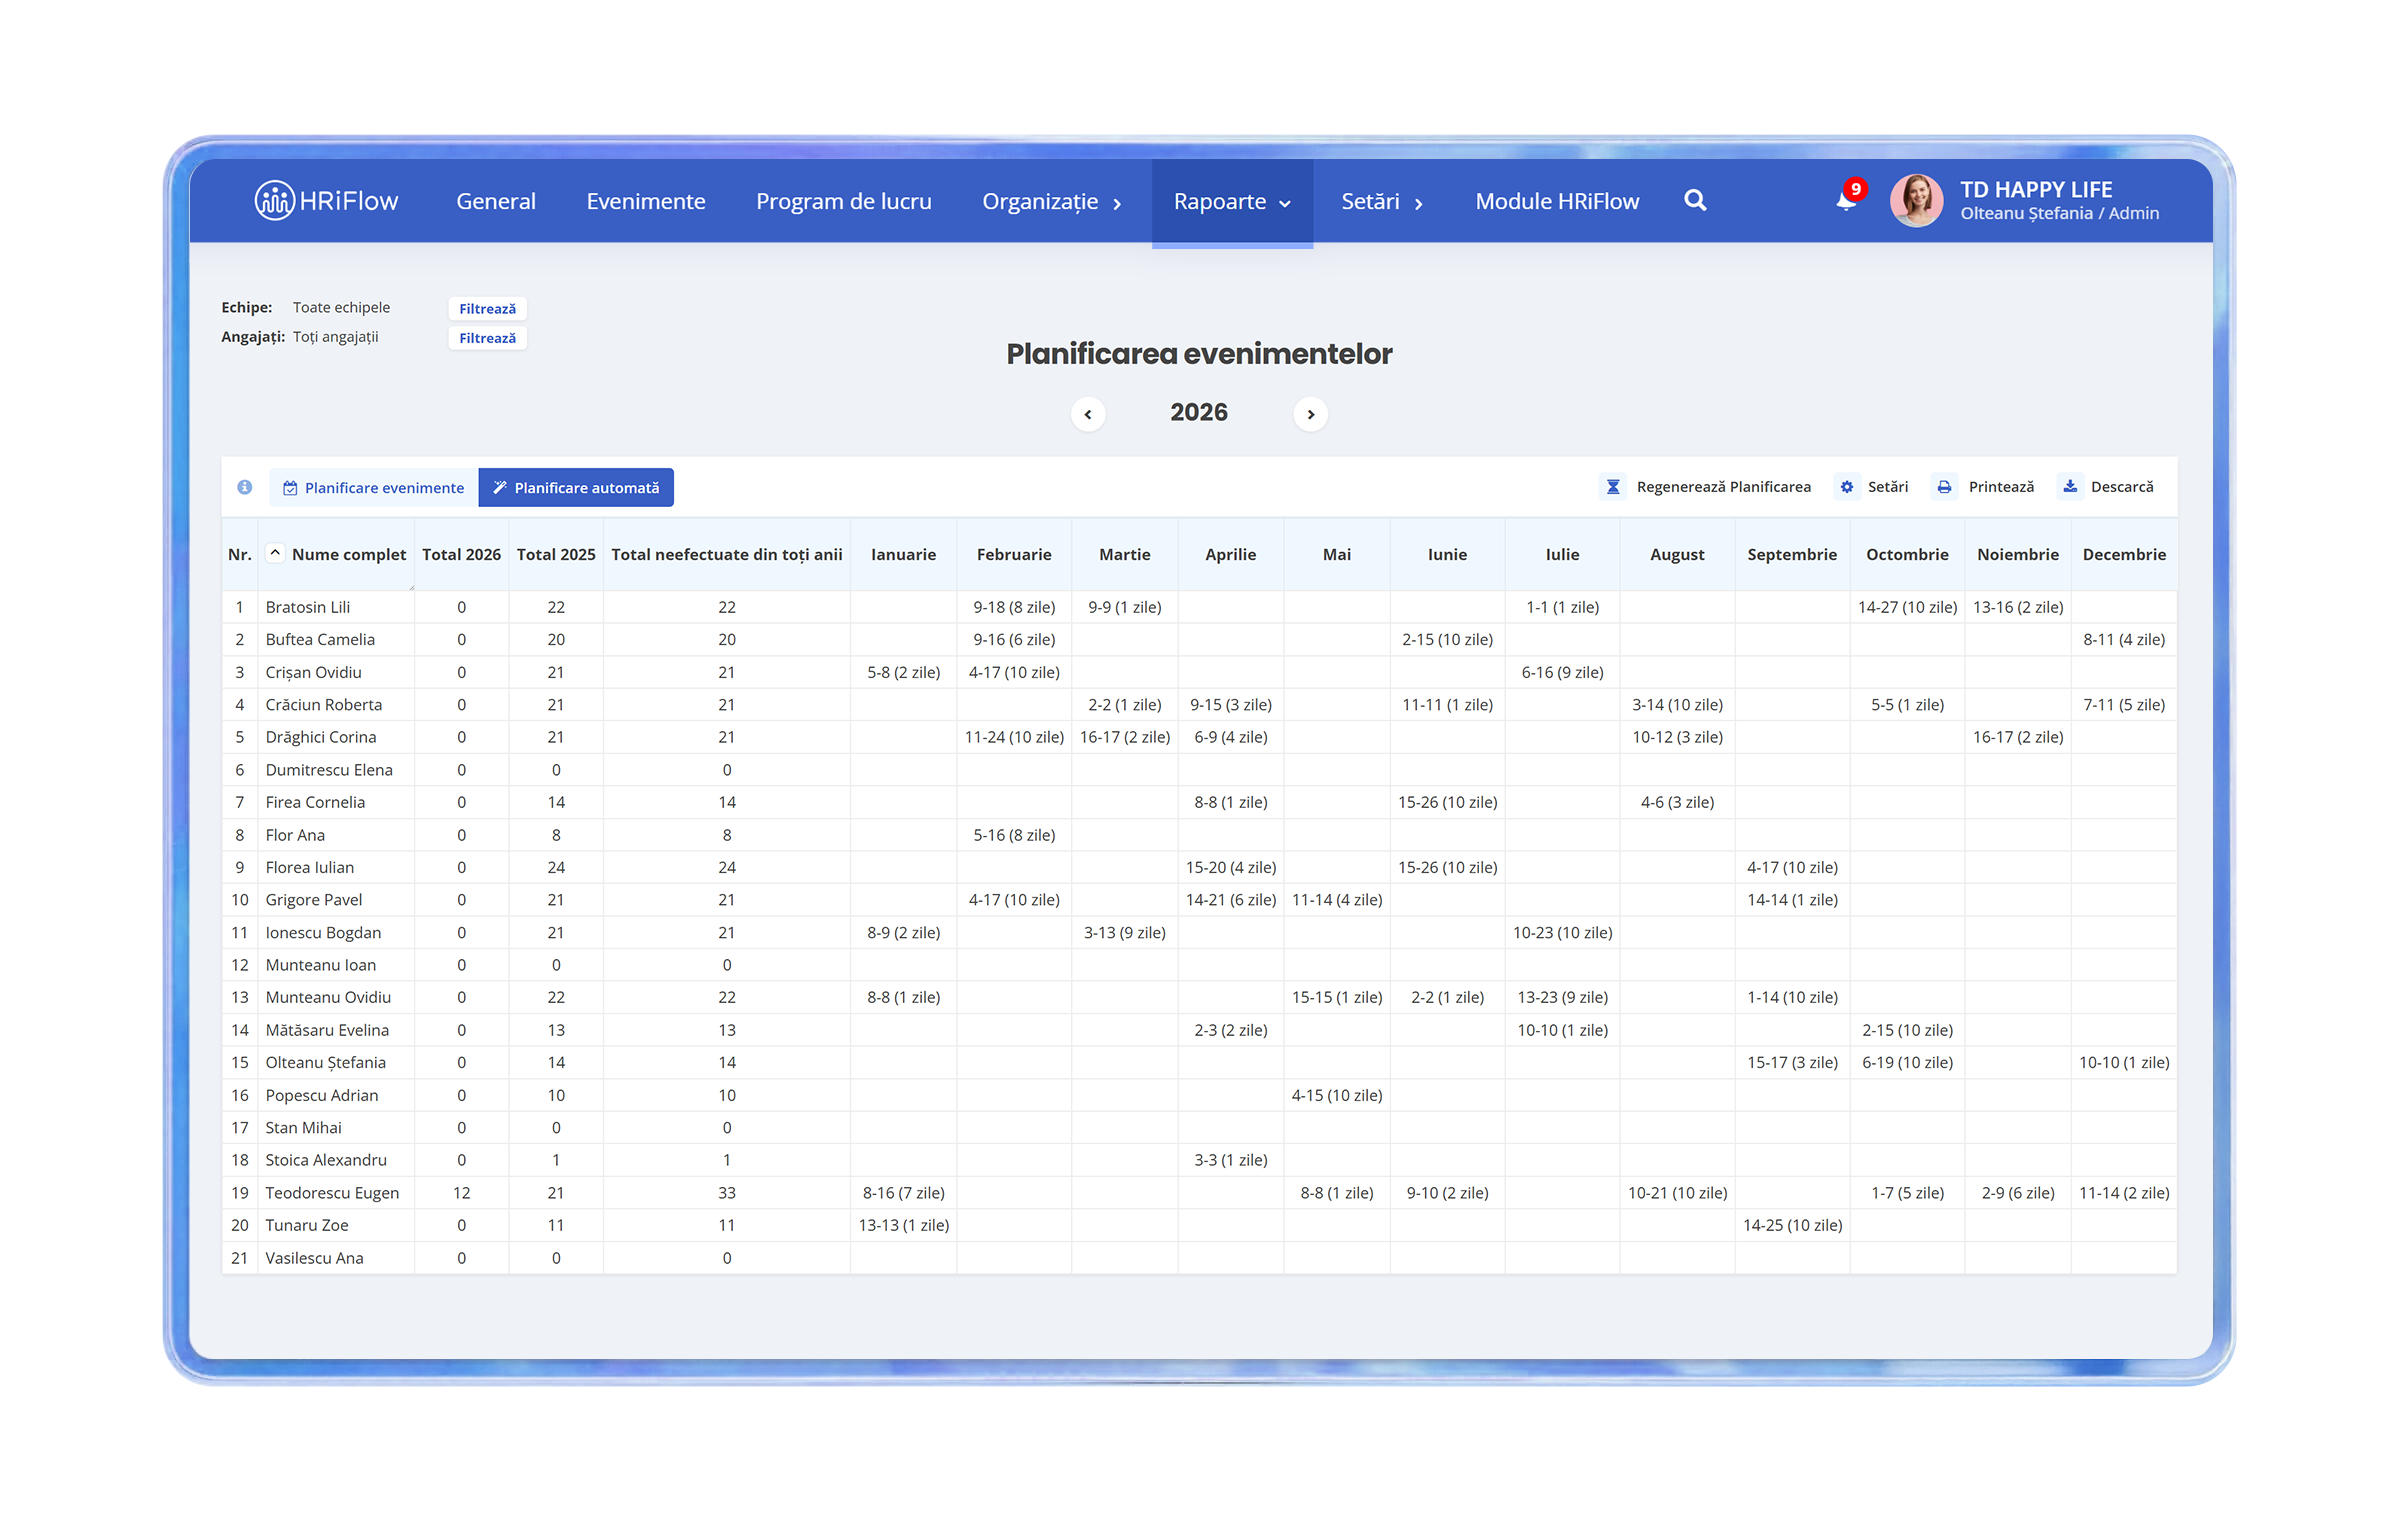Click the hourglass Regenerează icon

1613,487
